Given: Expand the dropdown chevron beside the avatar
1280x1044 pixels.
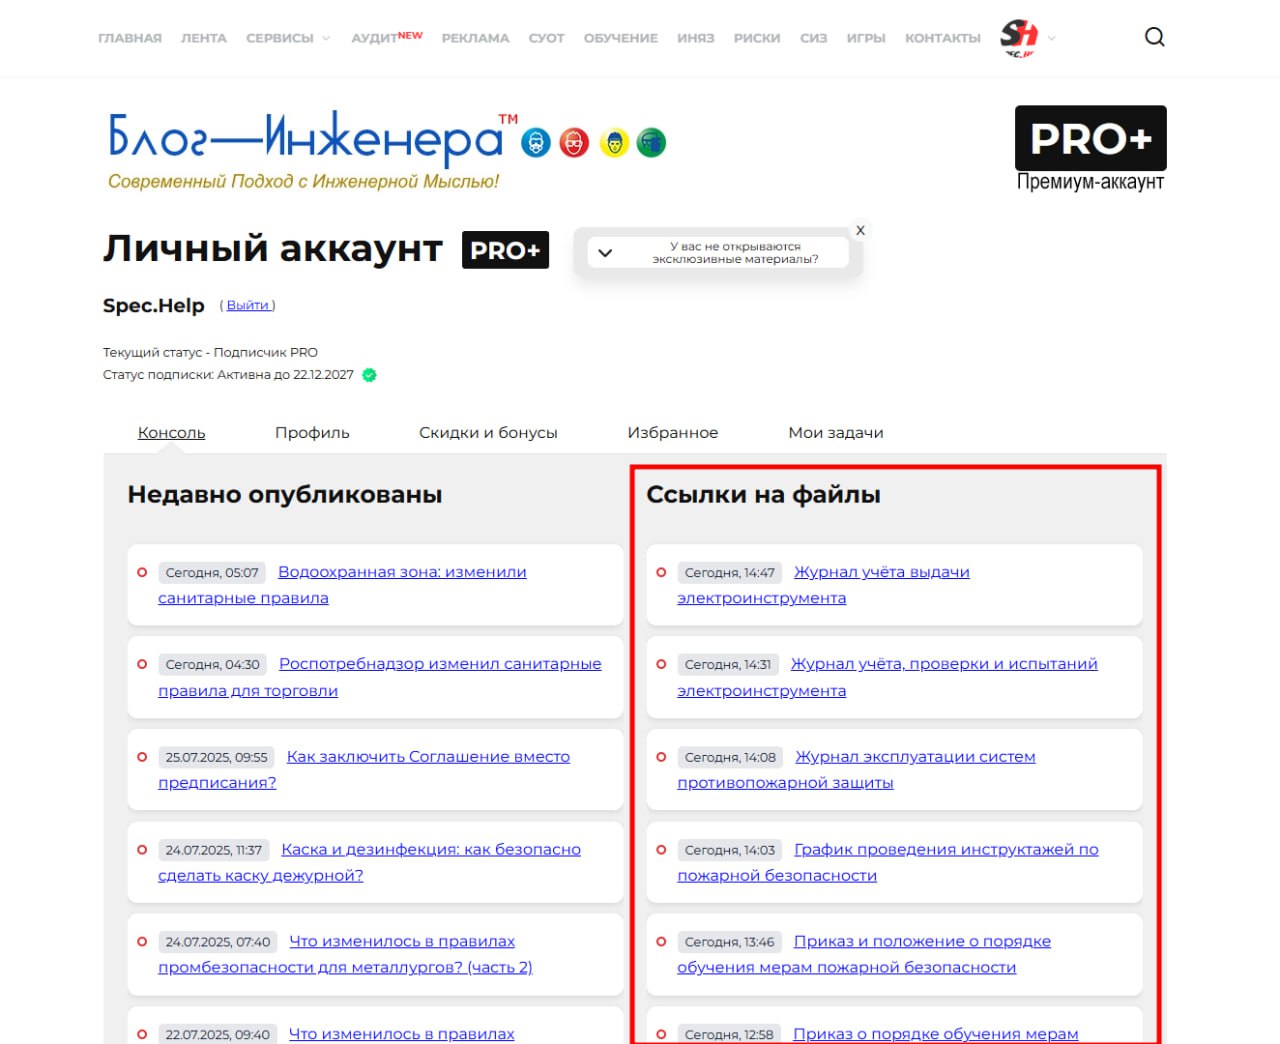Looking at the screenshot, I should 1051,39.
